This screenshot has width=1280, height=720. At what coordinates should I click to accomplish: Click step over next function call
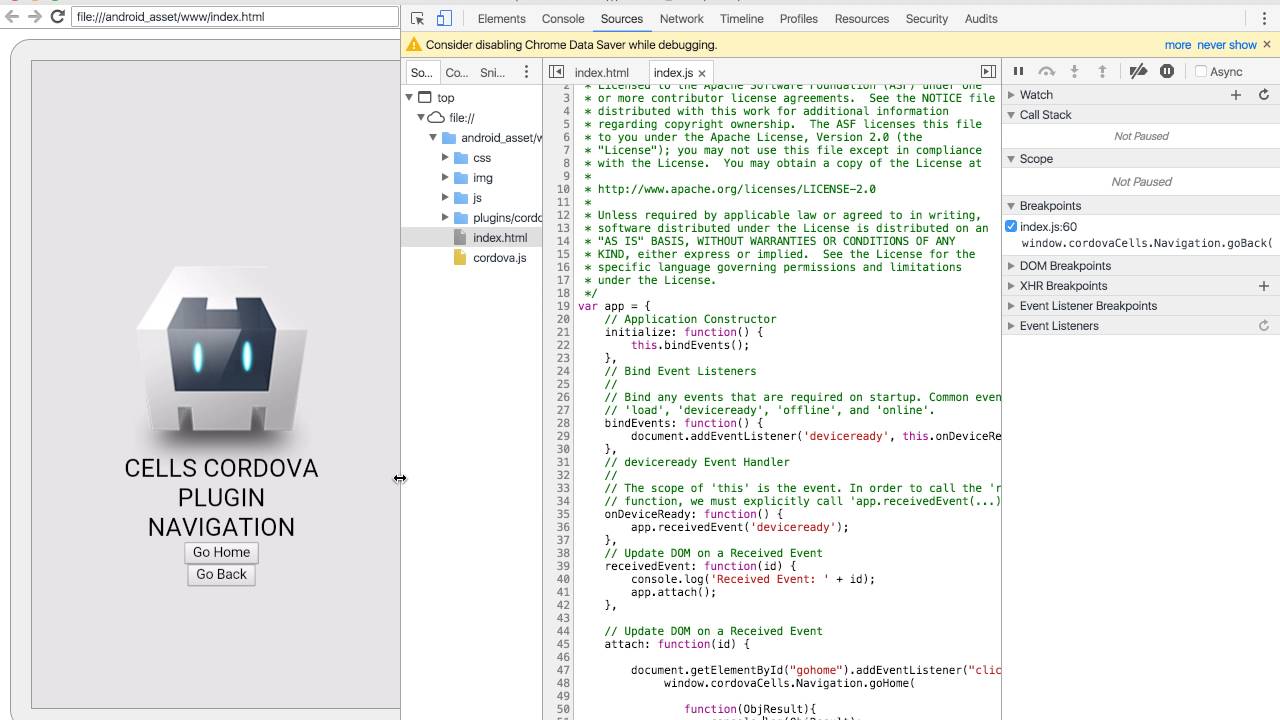(x=1046, y=71)
